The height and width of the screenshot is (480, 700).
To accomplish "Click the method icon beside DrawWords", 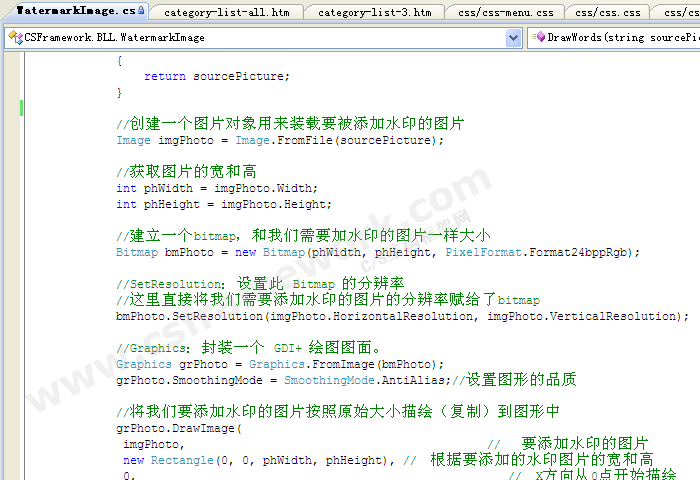I will [x=539, y=38].
